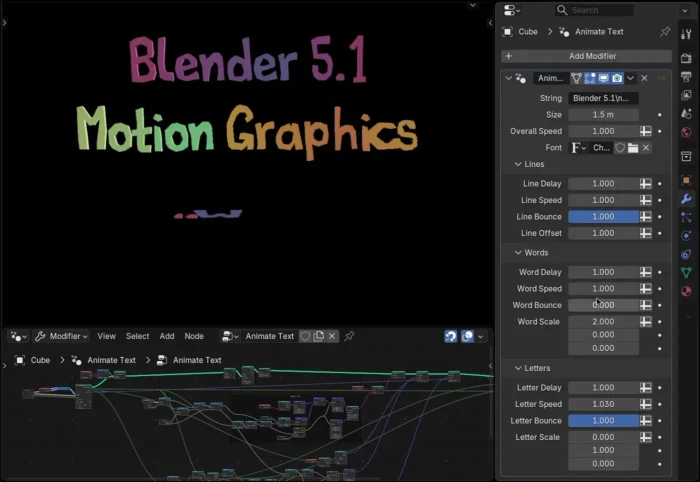The height and width of the screenshot is (482, 700).
Task: Toggle modifier display in render (camera icon)
Action: (617, 78)
